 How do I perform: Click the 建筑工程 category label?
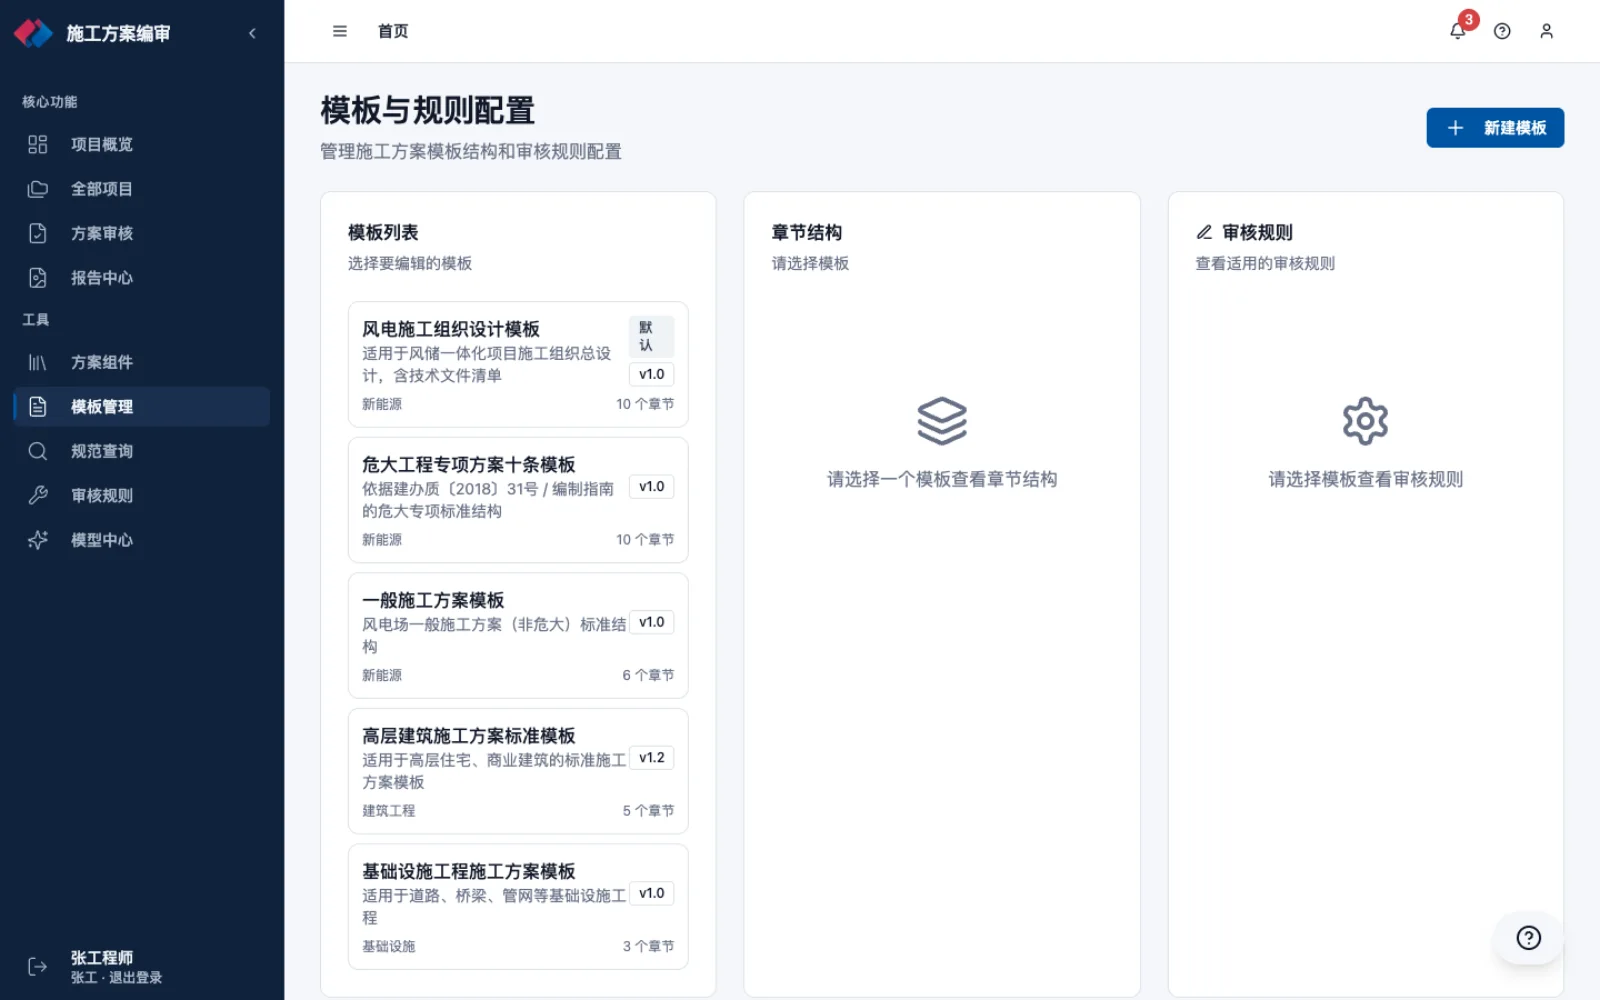click(388, 811)
